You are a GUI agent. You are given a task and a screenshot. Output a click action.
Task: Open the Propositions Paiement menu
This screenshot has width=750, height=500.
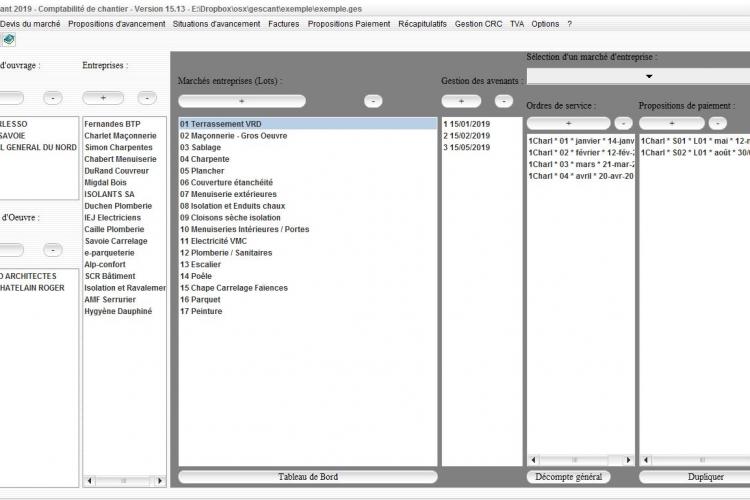click(349, 24)
